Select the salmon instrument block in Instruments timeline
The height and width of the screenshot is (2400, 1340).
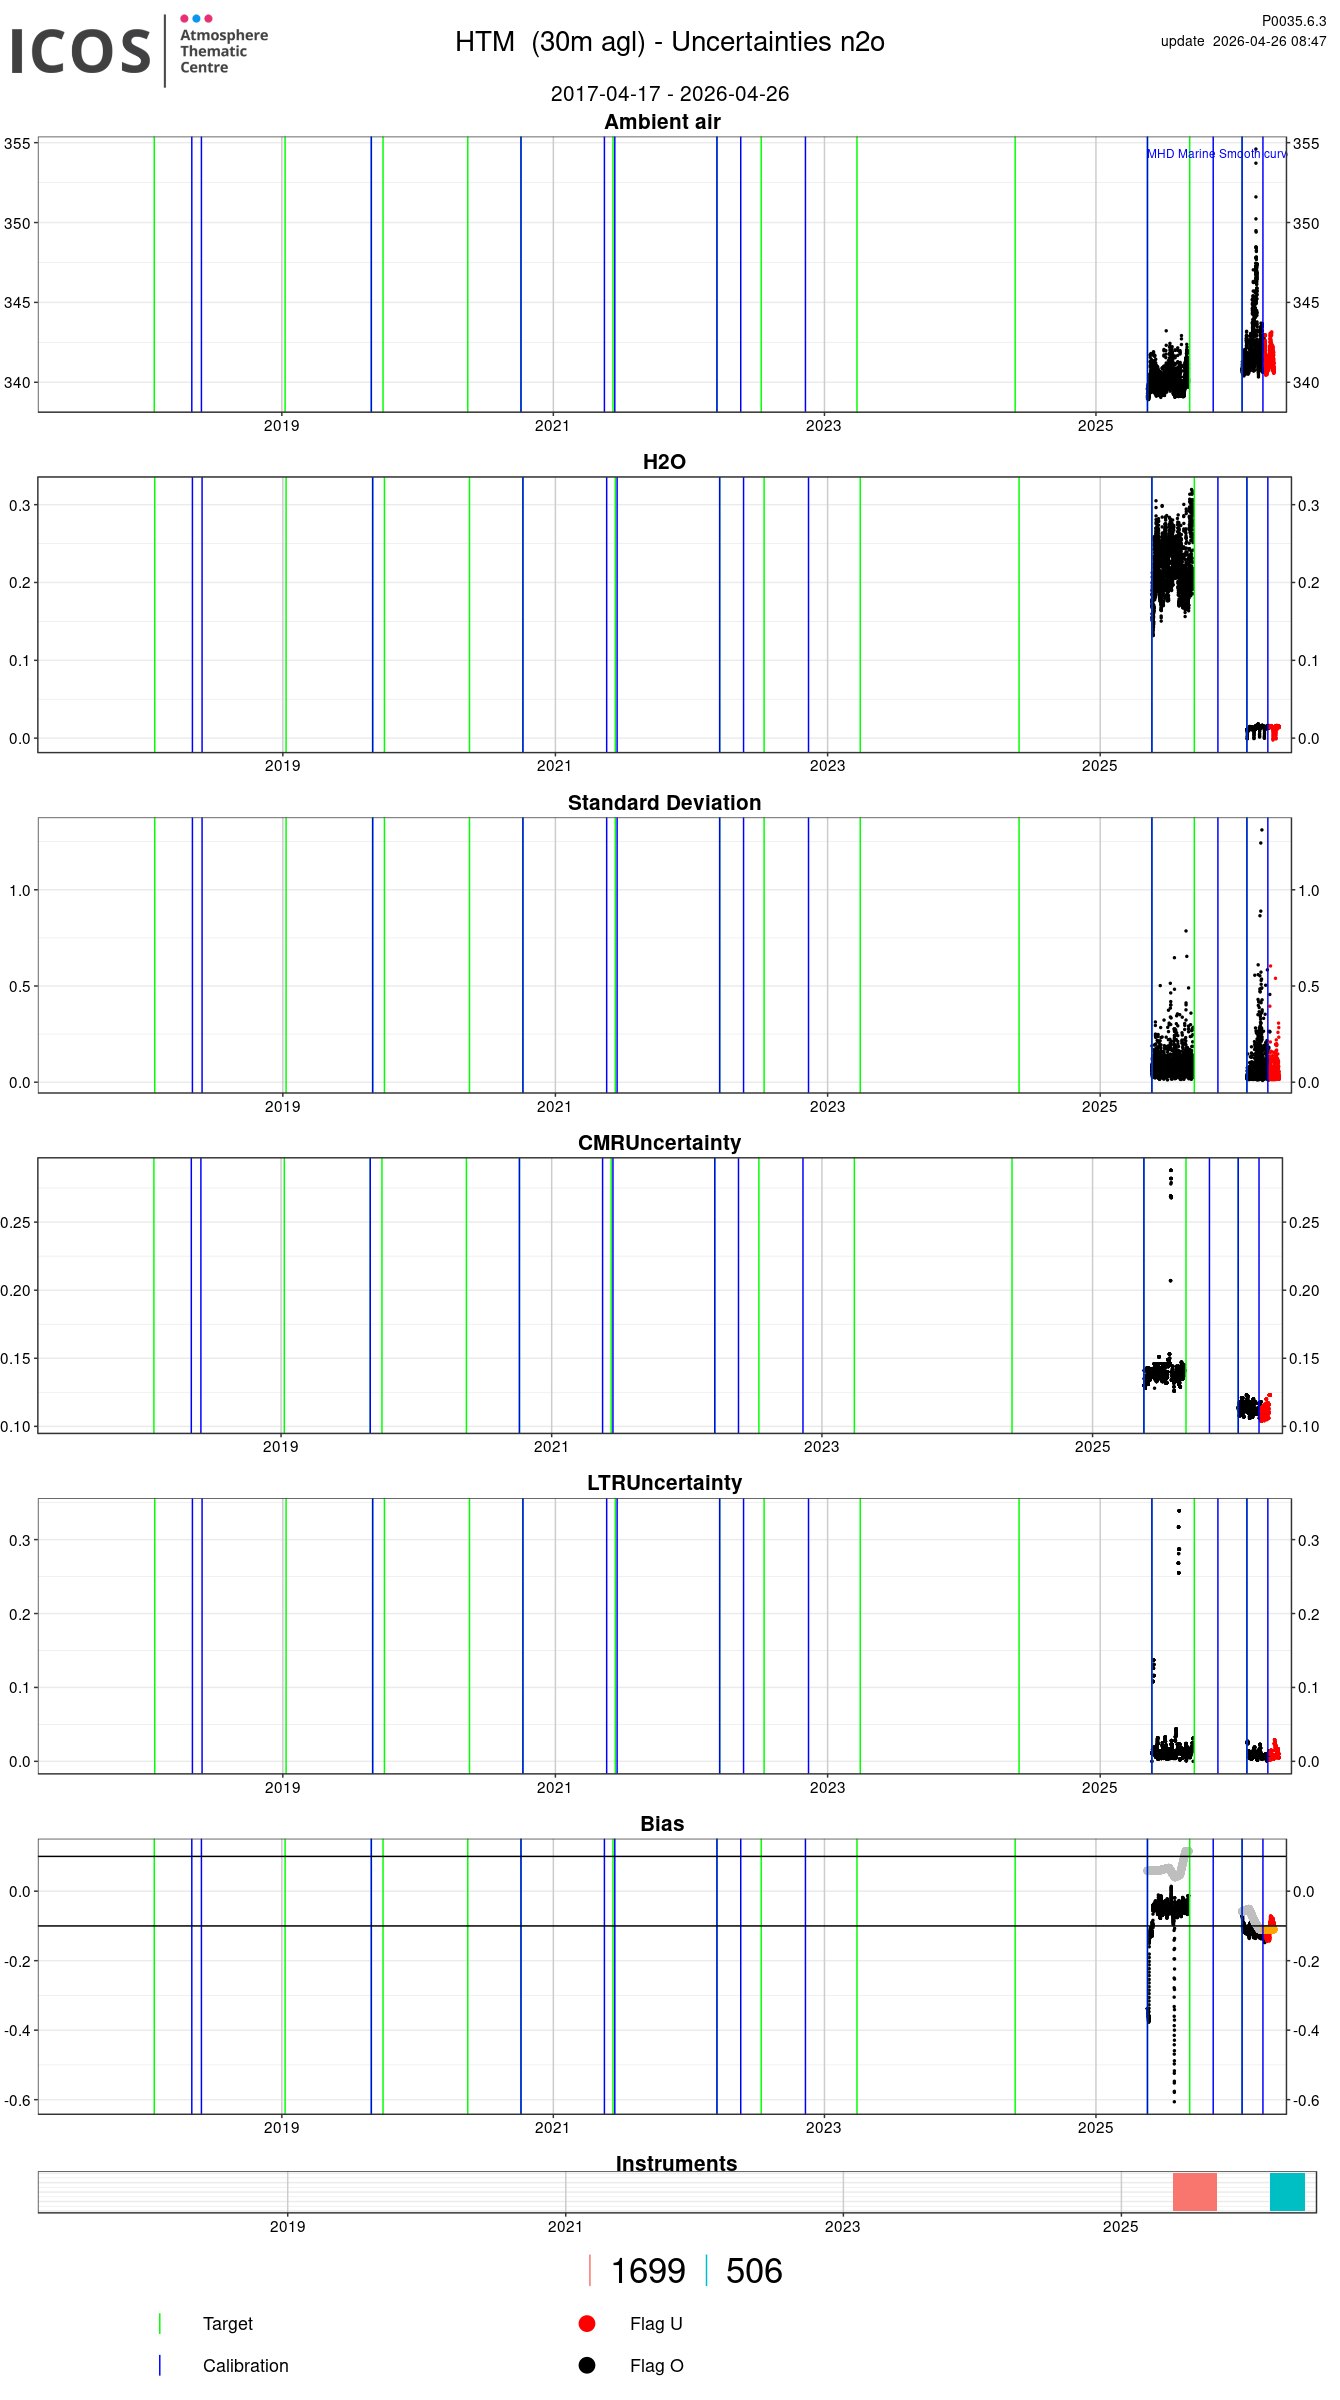point(1194,2192)
